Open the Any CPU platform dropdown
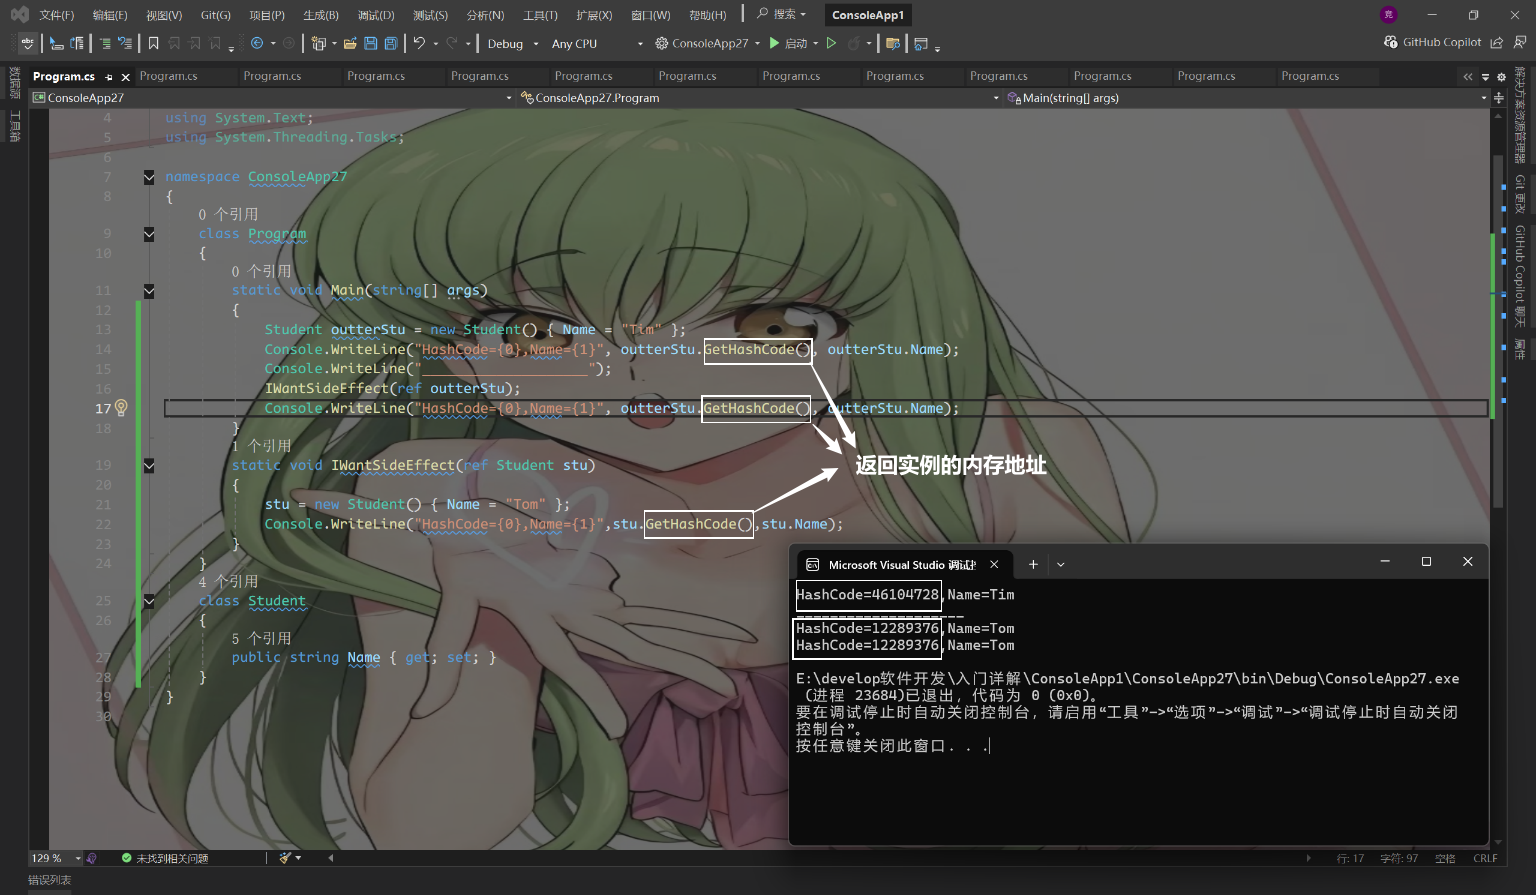This screenshot has height=895, width=1536. point(597,44)
